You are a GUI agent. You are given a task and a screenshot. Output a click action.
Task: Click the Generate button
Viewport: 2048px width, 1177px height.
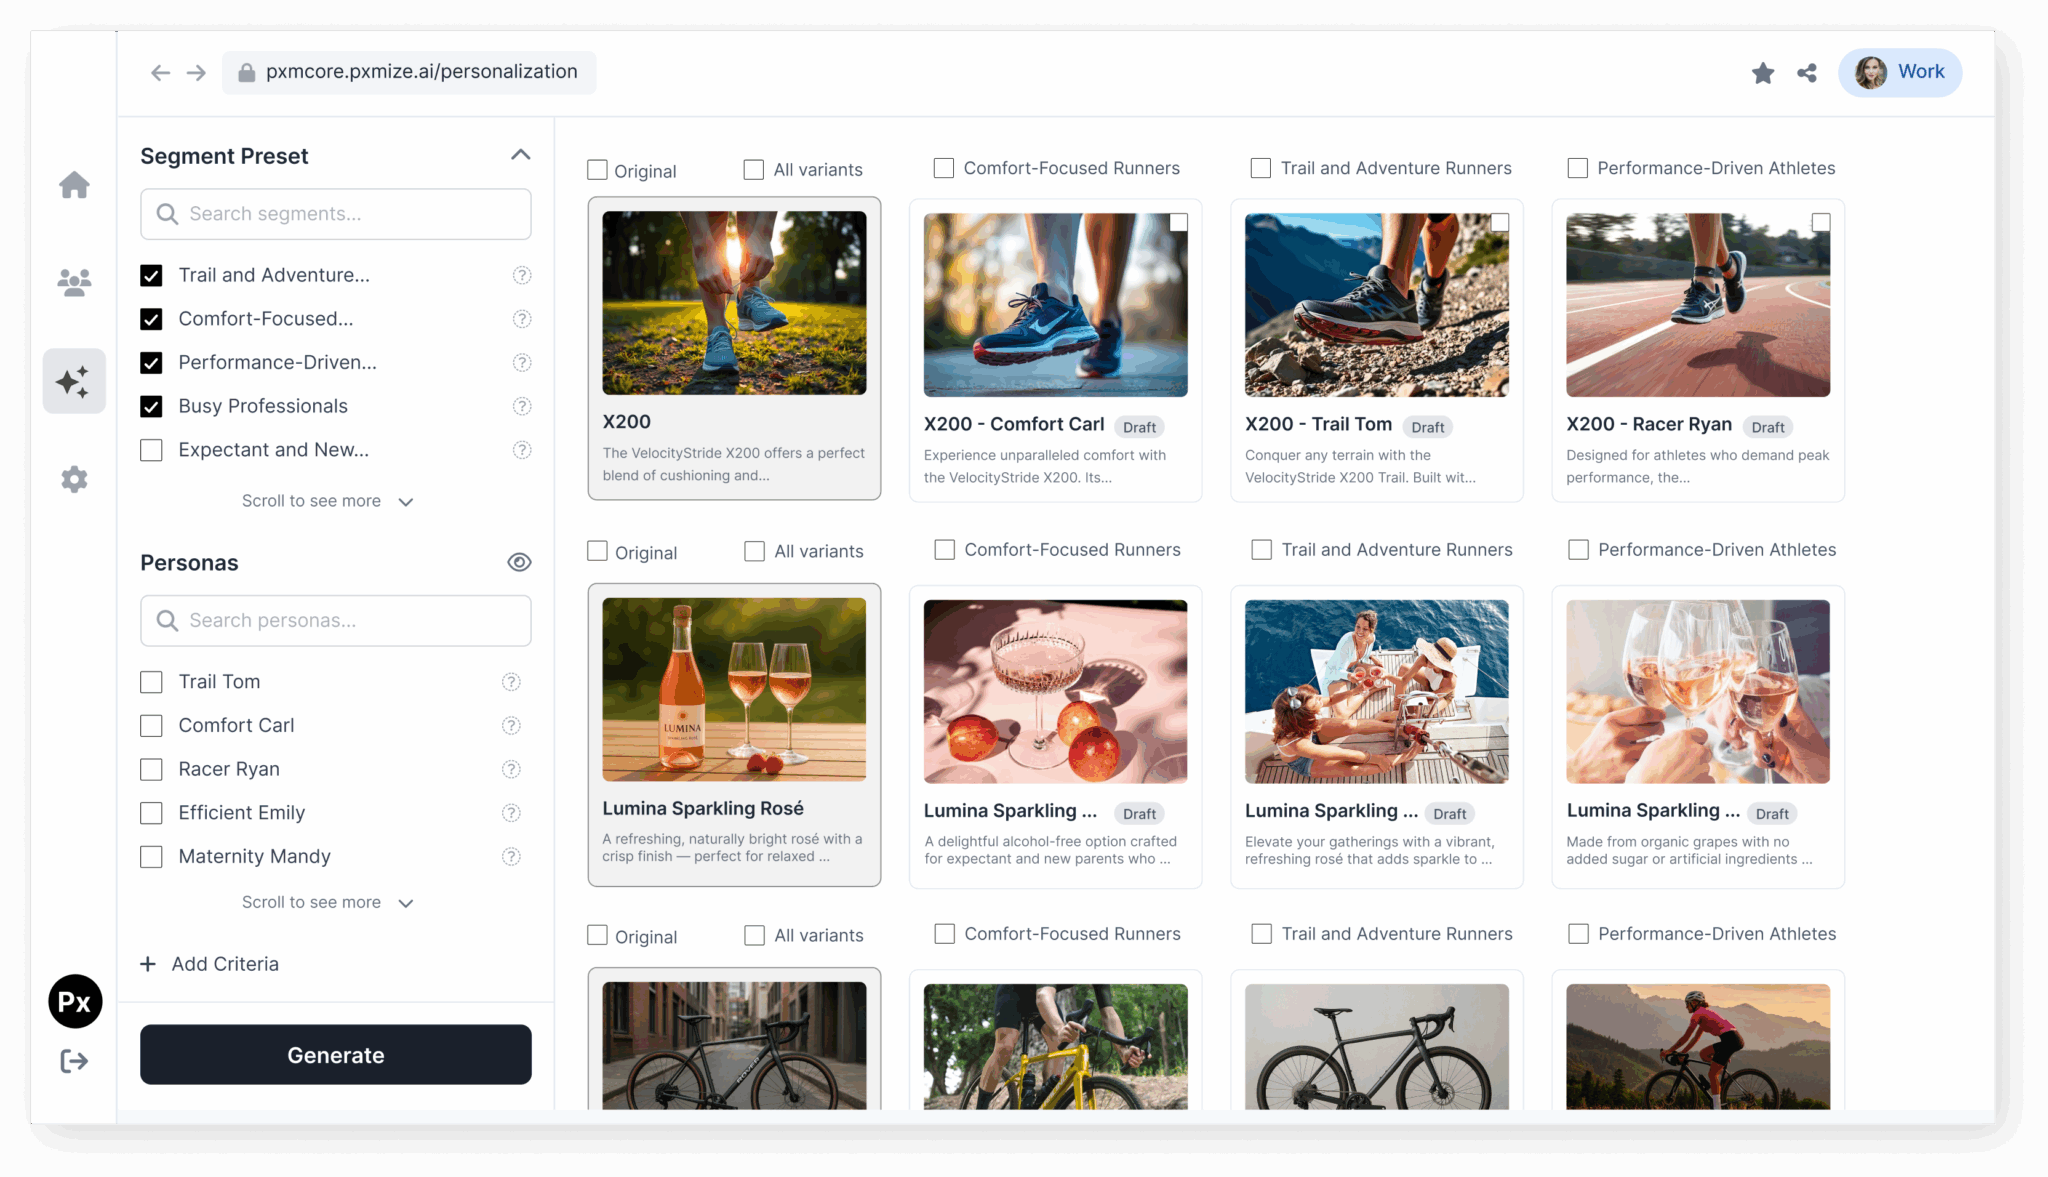point(336,1054)
